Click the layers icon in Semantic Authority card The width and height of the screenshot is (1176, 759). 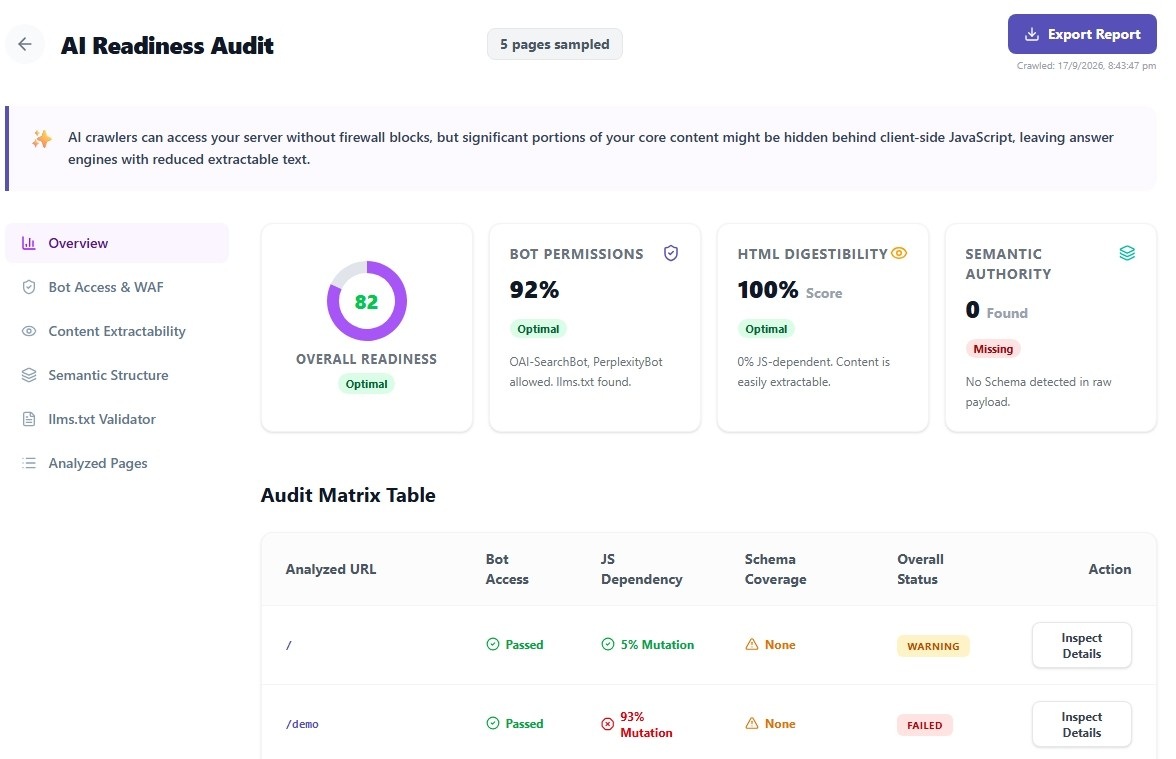[1127, 254]
